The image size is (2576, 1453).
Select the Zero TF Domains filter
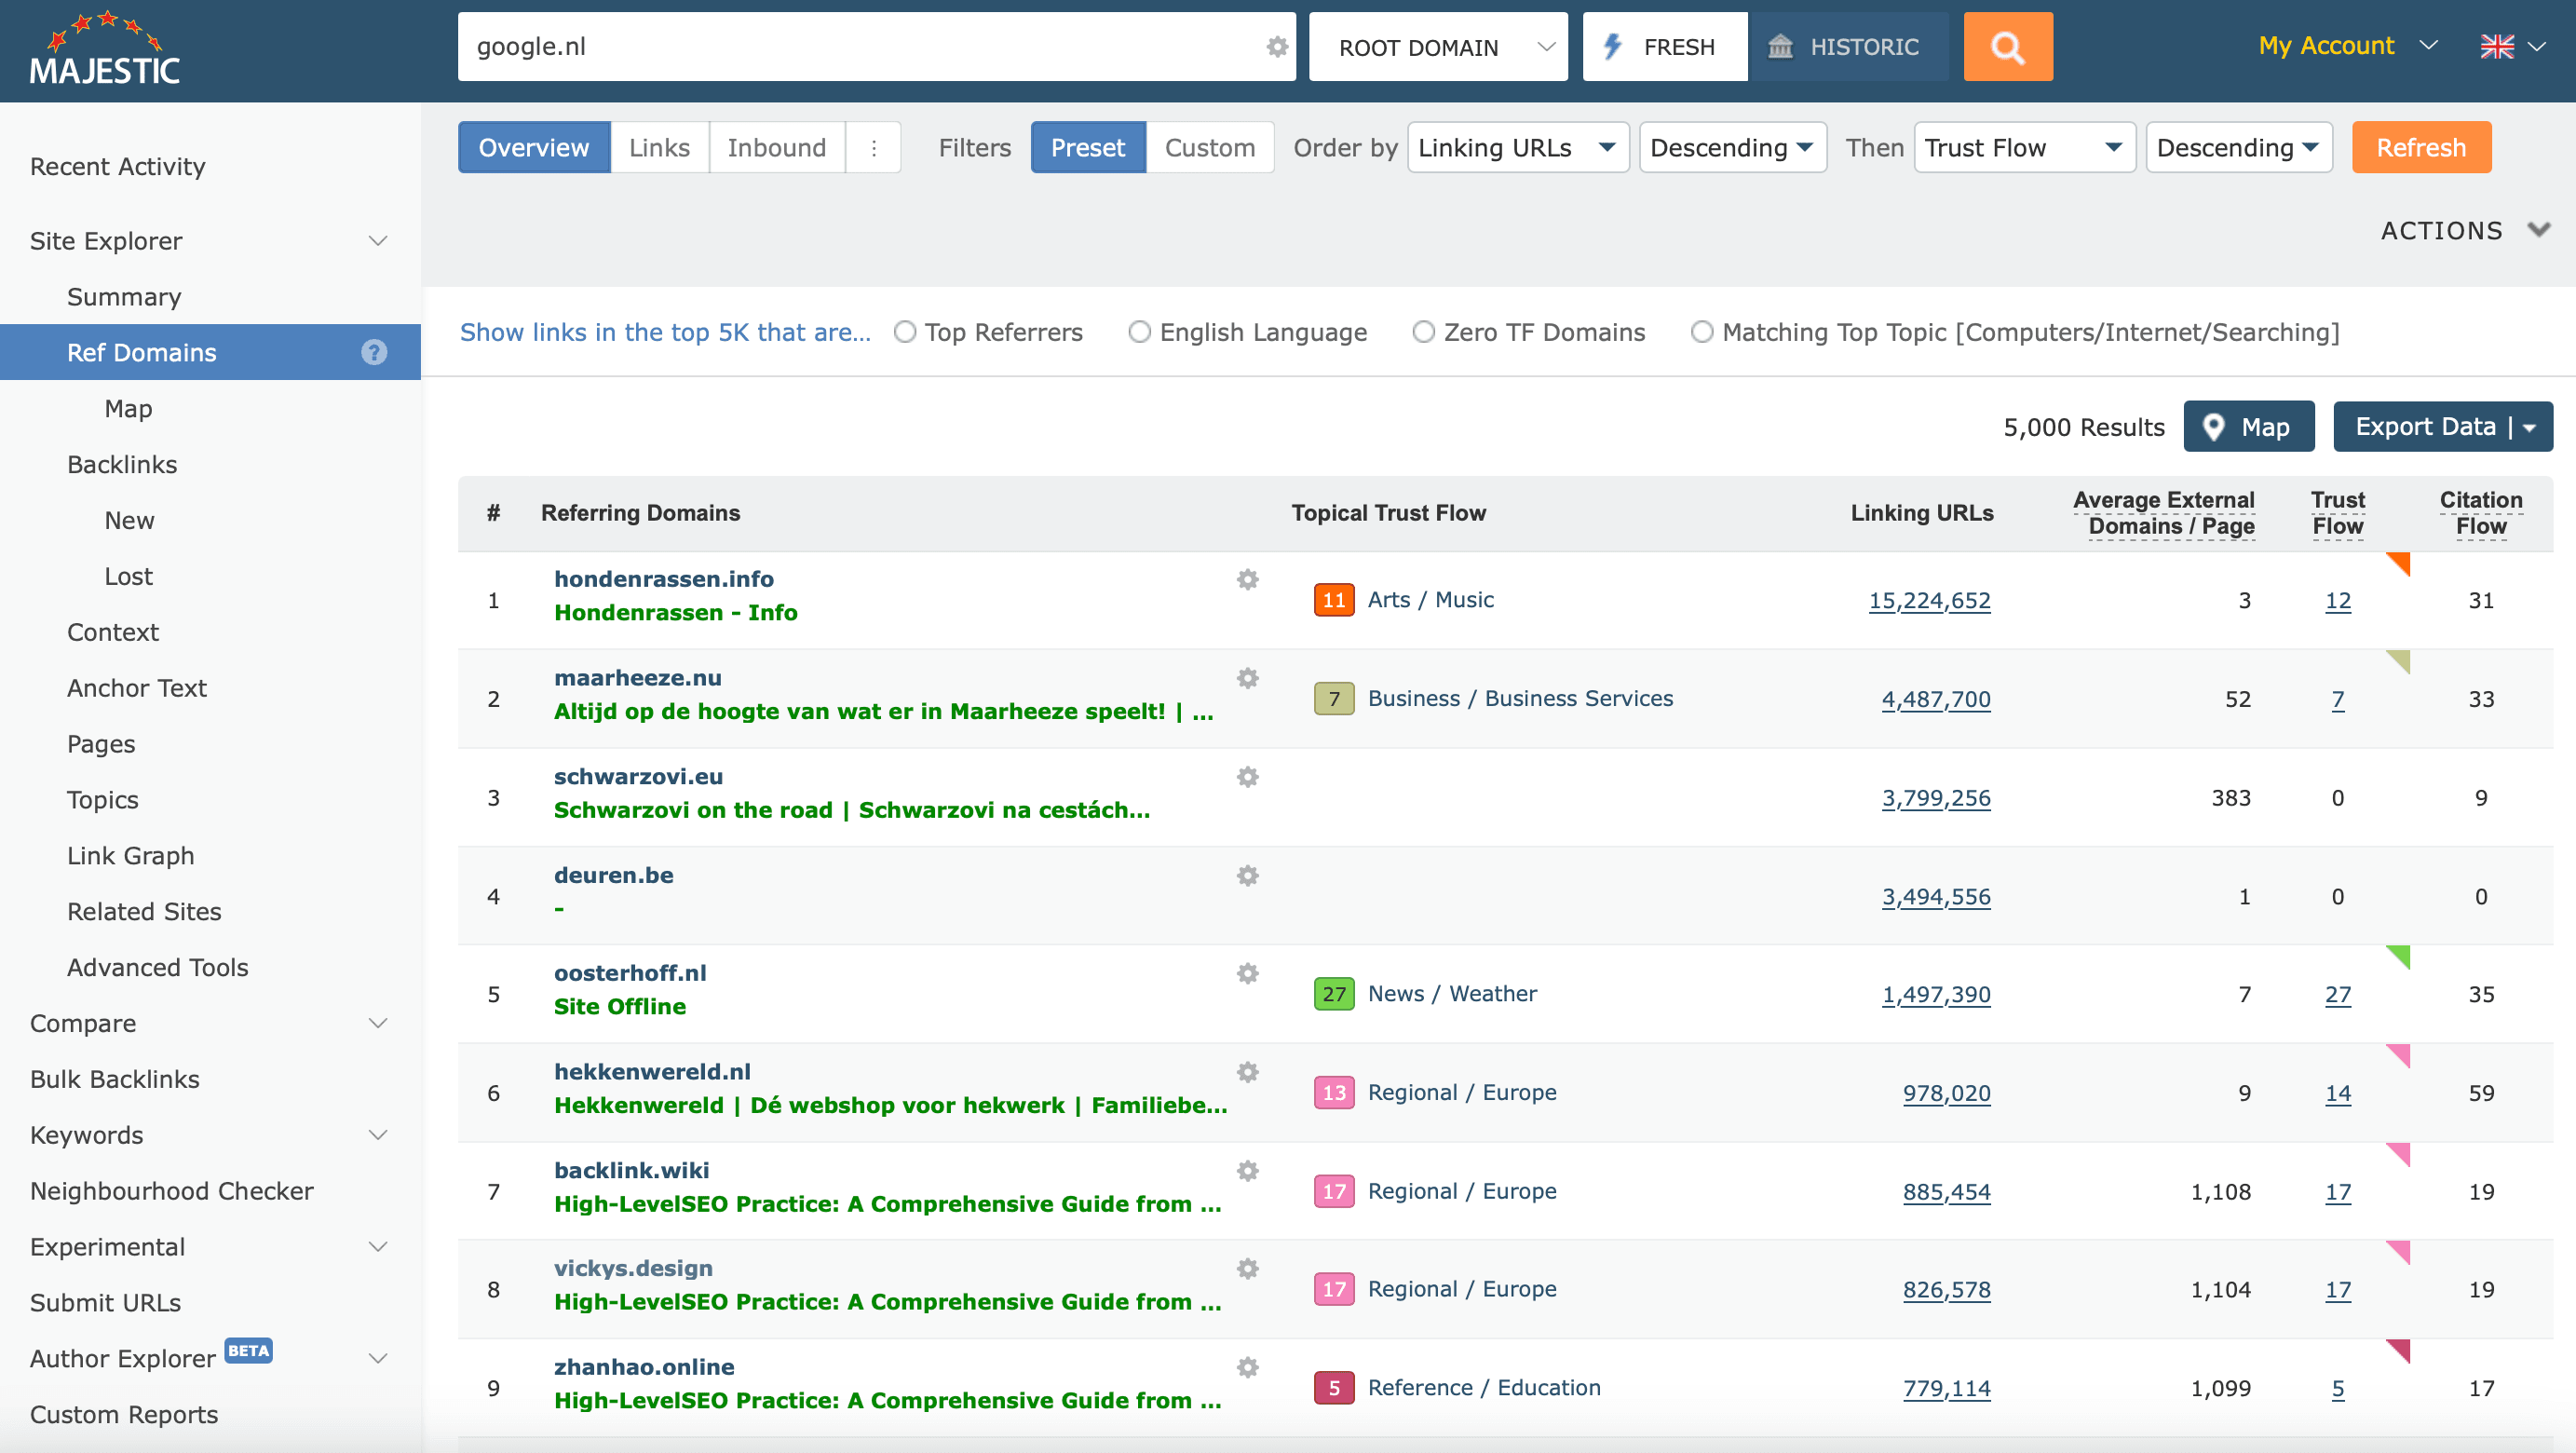pos(1422,332)
